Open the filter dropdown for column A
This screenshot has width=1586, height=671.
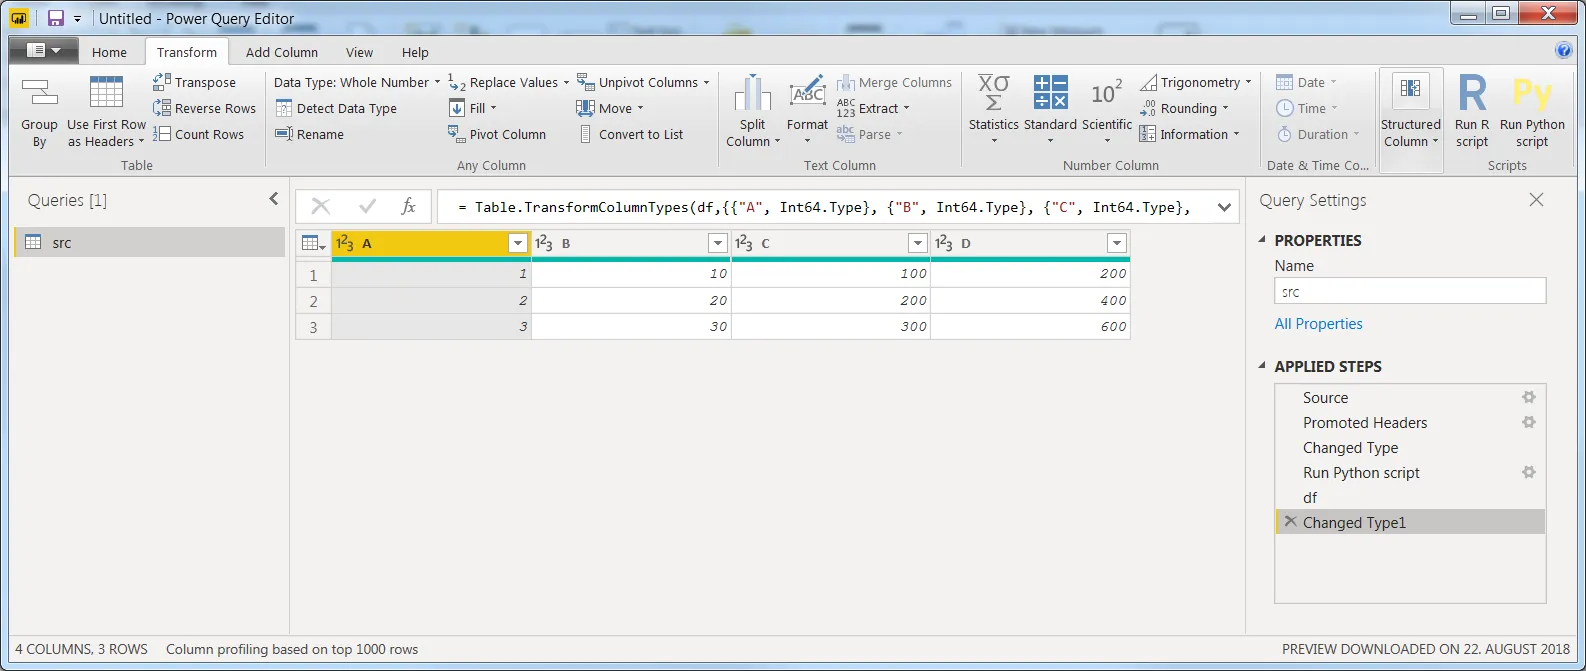(518, 243)
